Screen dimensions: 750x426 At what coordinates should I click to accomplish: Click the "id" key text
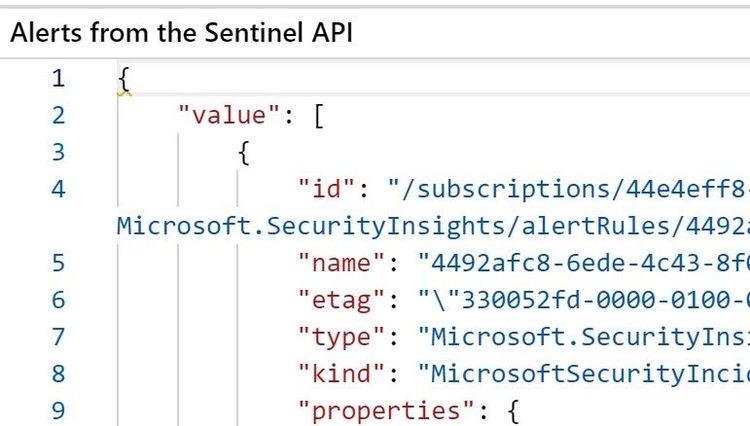[x=327, y=189]
